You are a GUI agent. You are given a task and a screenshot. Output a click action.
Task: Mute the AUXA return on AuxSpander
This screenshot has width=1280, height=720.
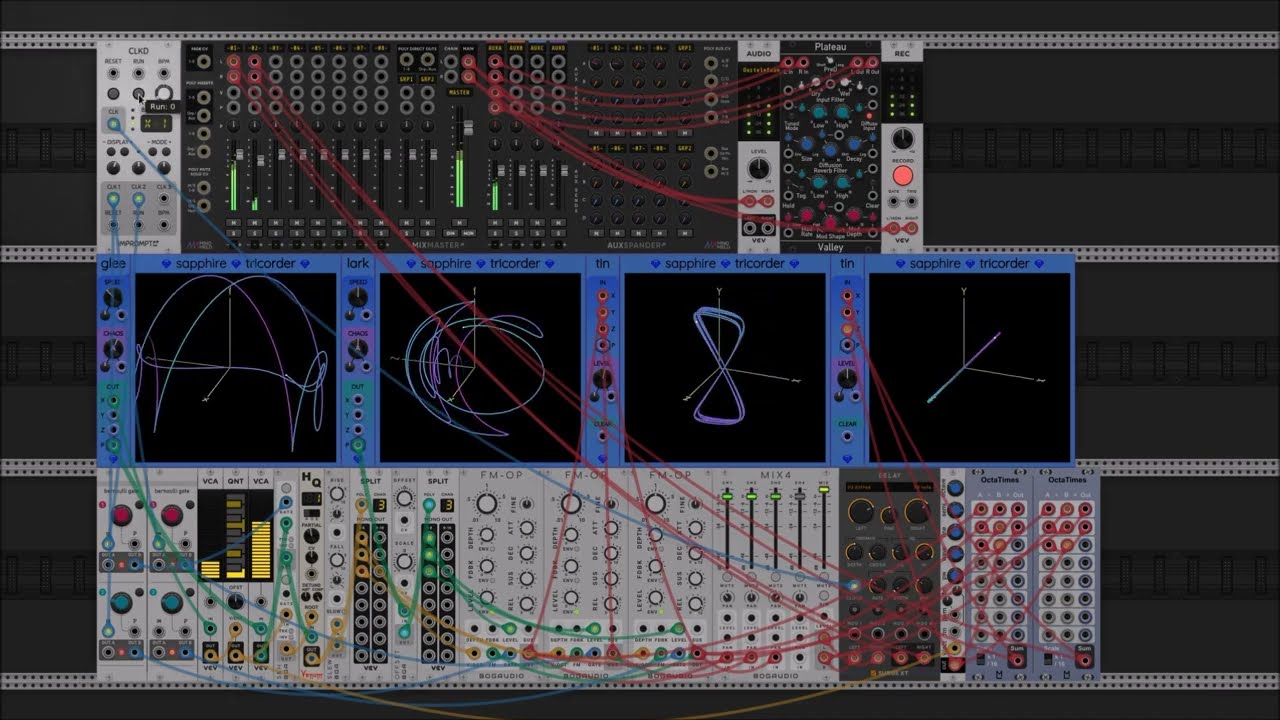point(495,222)
